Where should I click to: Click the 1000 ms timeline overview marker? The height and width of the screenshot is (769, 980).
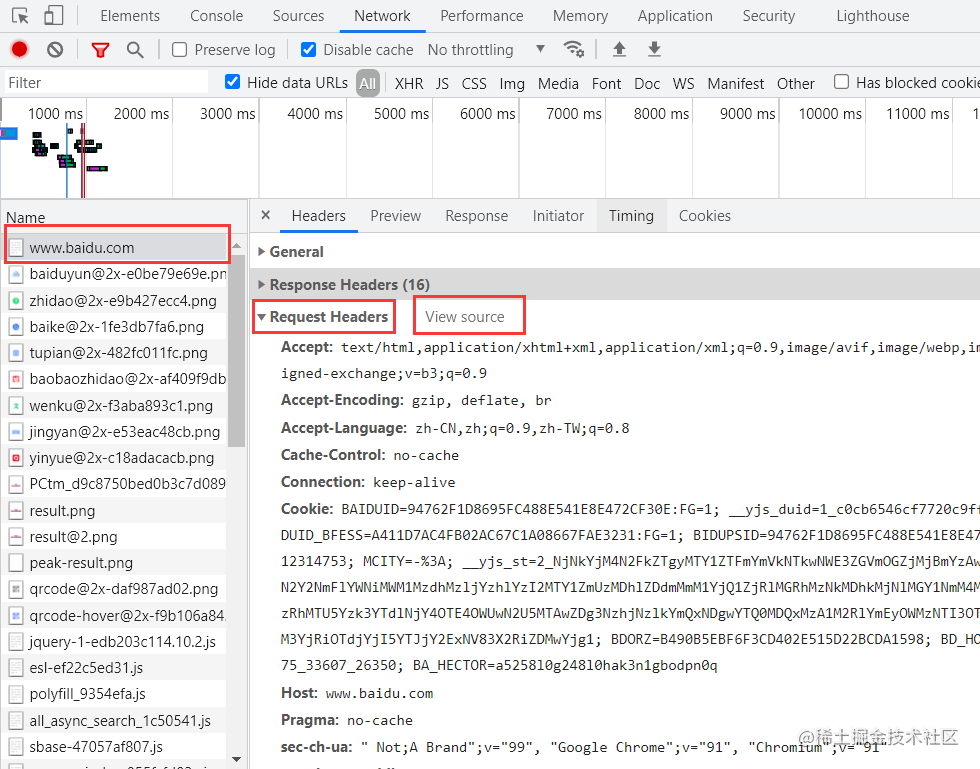[x=55, y=114]
